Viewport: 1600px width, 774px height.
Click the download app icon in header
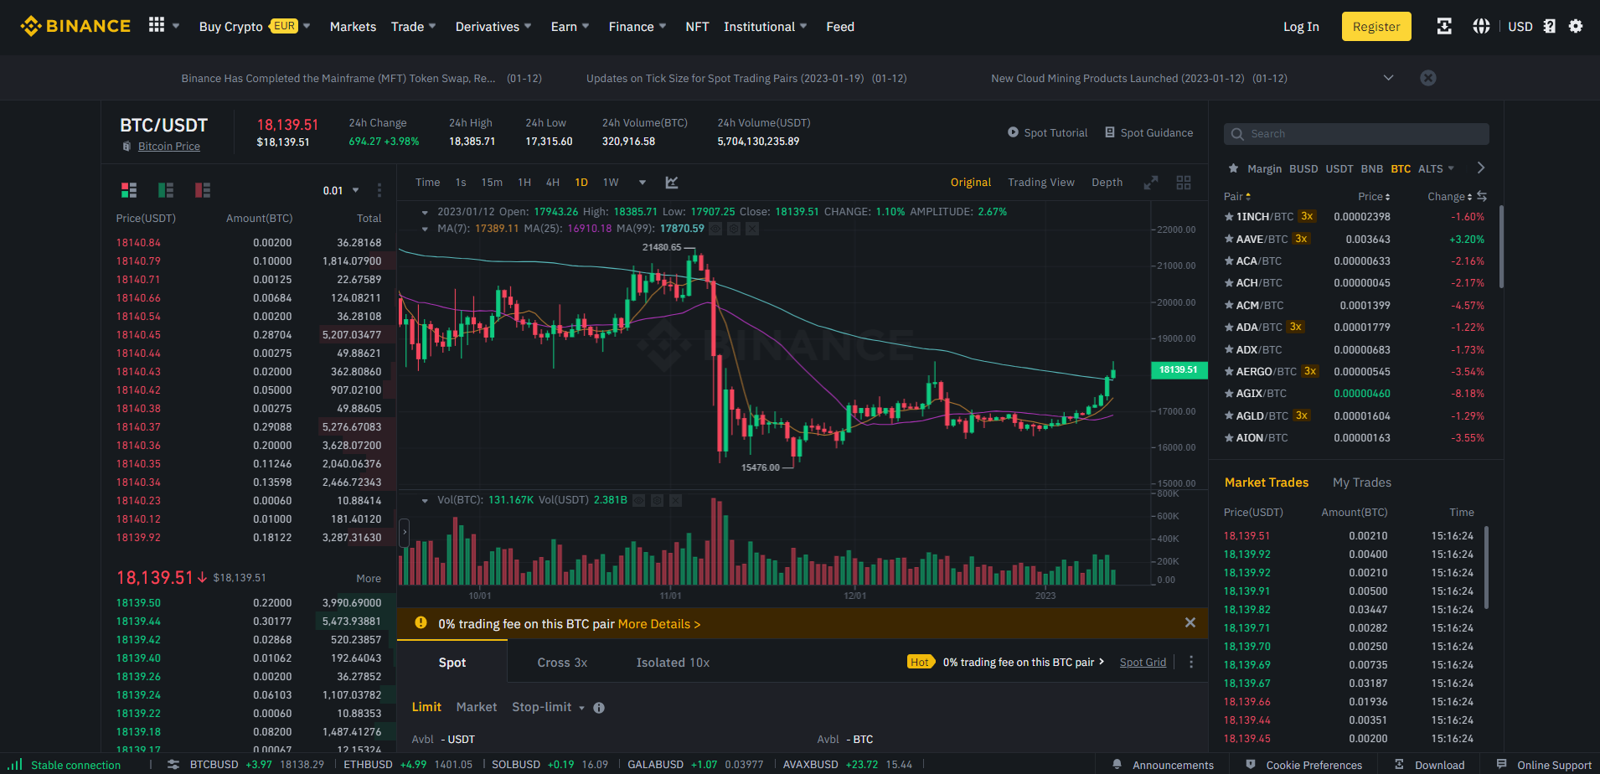click(1444, 26)
